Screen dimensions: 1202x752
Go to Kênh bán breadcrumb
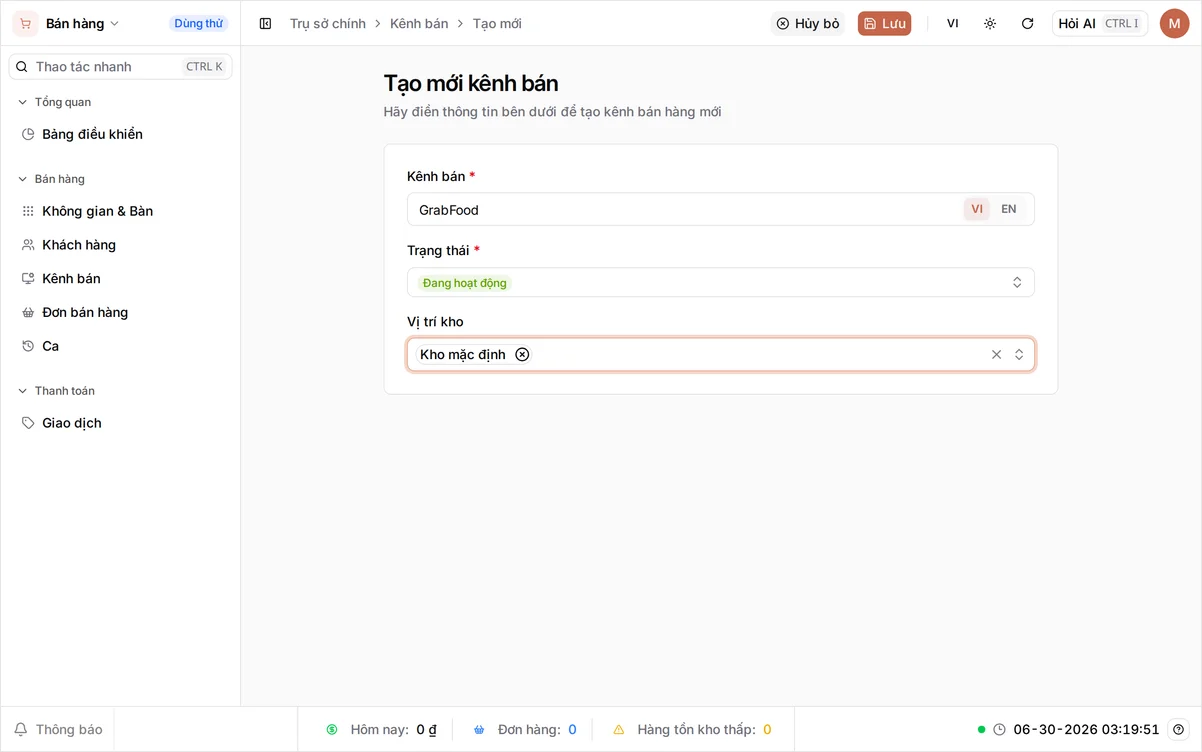419,23
